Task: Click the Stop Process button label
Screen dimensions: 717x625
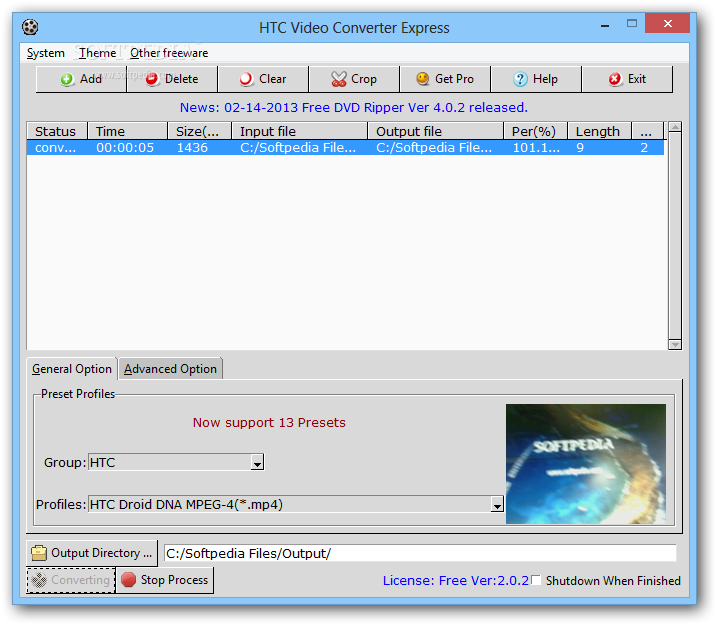Action: click(x=174, y=580)
